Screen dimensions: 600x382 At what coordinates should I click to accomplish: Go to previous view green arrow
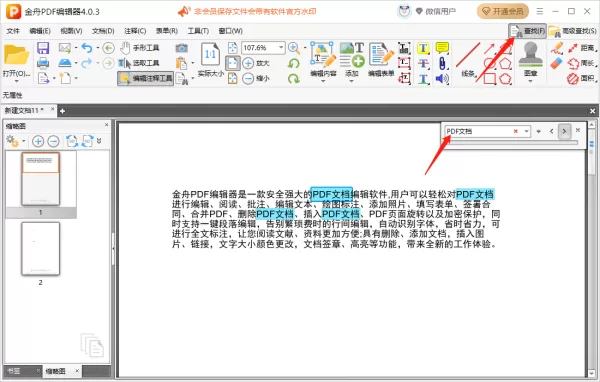[x=109, y=48]
